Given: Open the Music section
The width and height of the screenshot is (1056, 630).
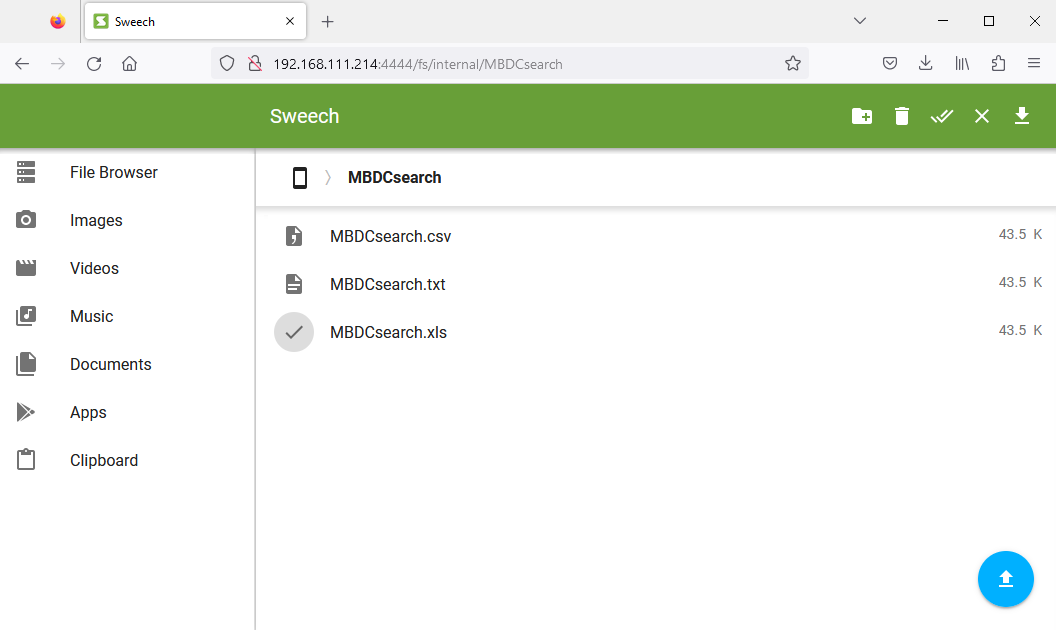Looking at the screenshot, I should point(92,316).
